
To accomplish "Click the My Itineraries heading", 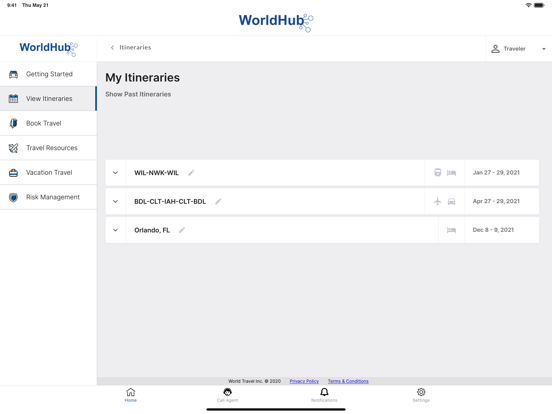I will (143, 78).
